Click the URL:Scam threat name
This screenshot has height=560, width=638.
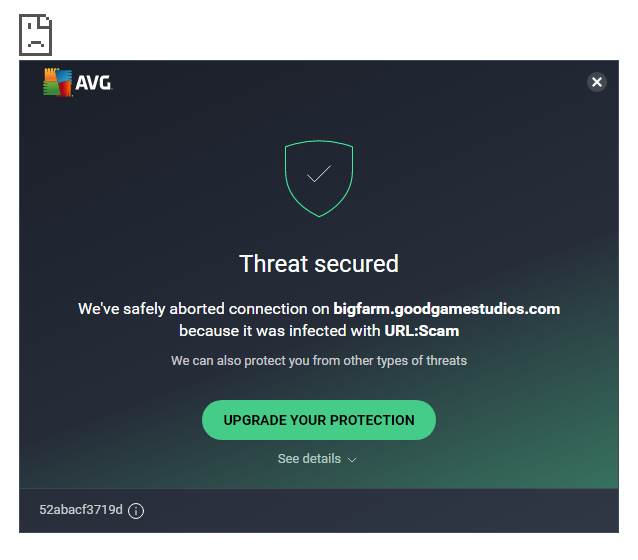(421, 330)
